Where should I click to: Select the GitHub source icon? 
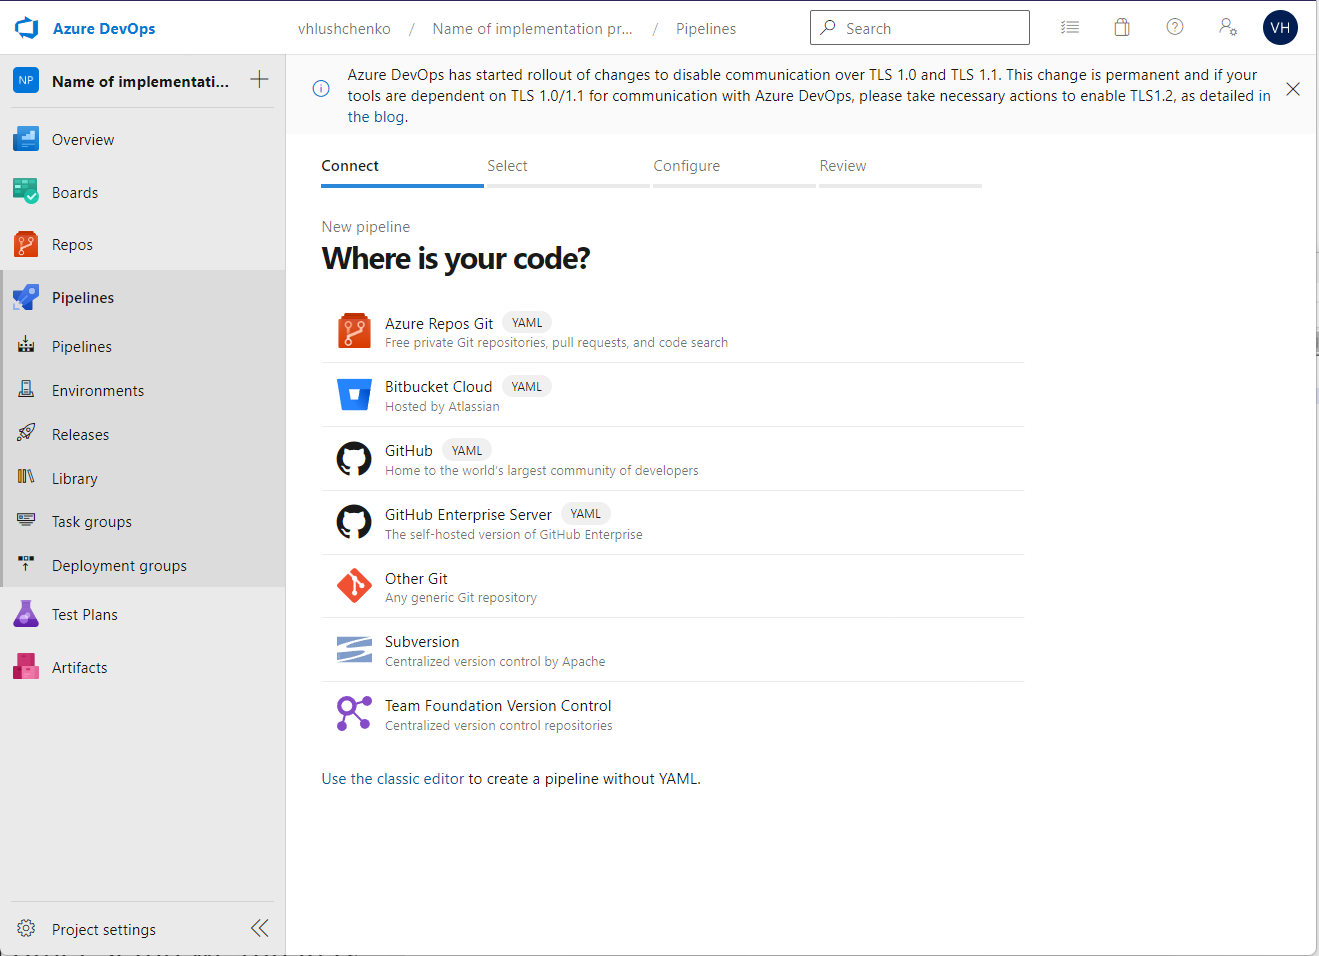click(x=354, y=458)
